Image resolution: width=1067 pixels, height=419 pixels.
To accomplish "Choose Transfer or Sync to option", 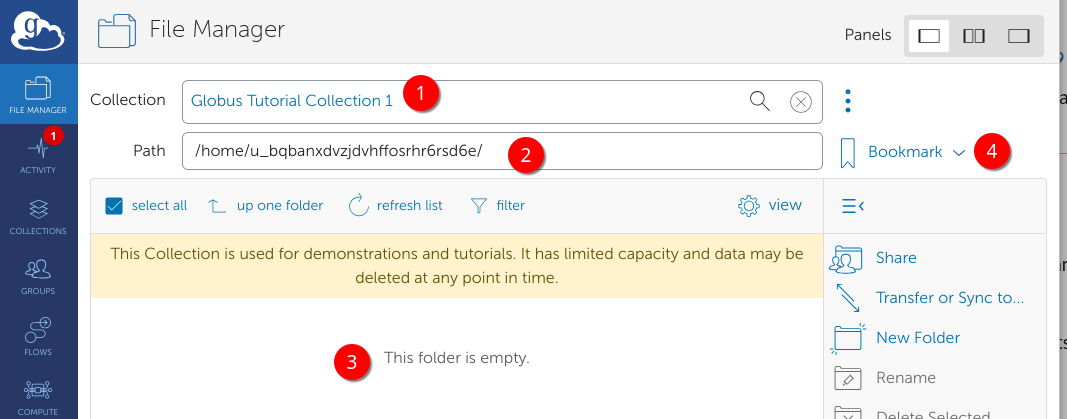I will pos(949,298).
